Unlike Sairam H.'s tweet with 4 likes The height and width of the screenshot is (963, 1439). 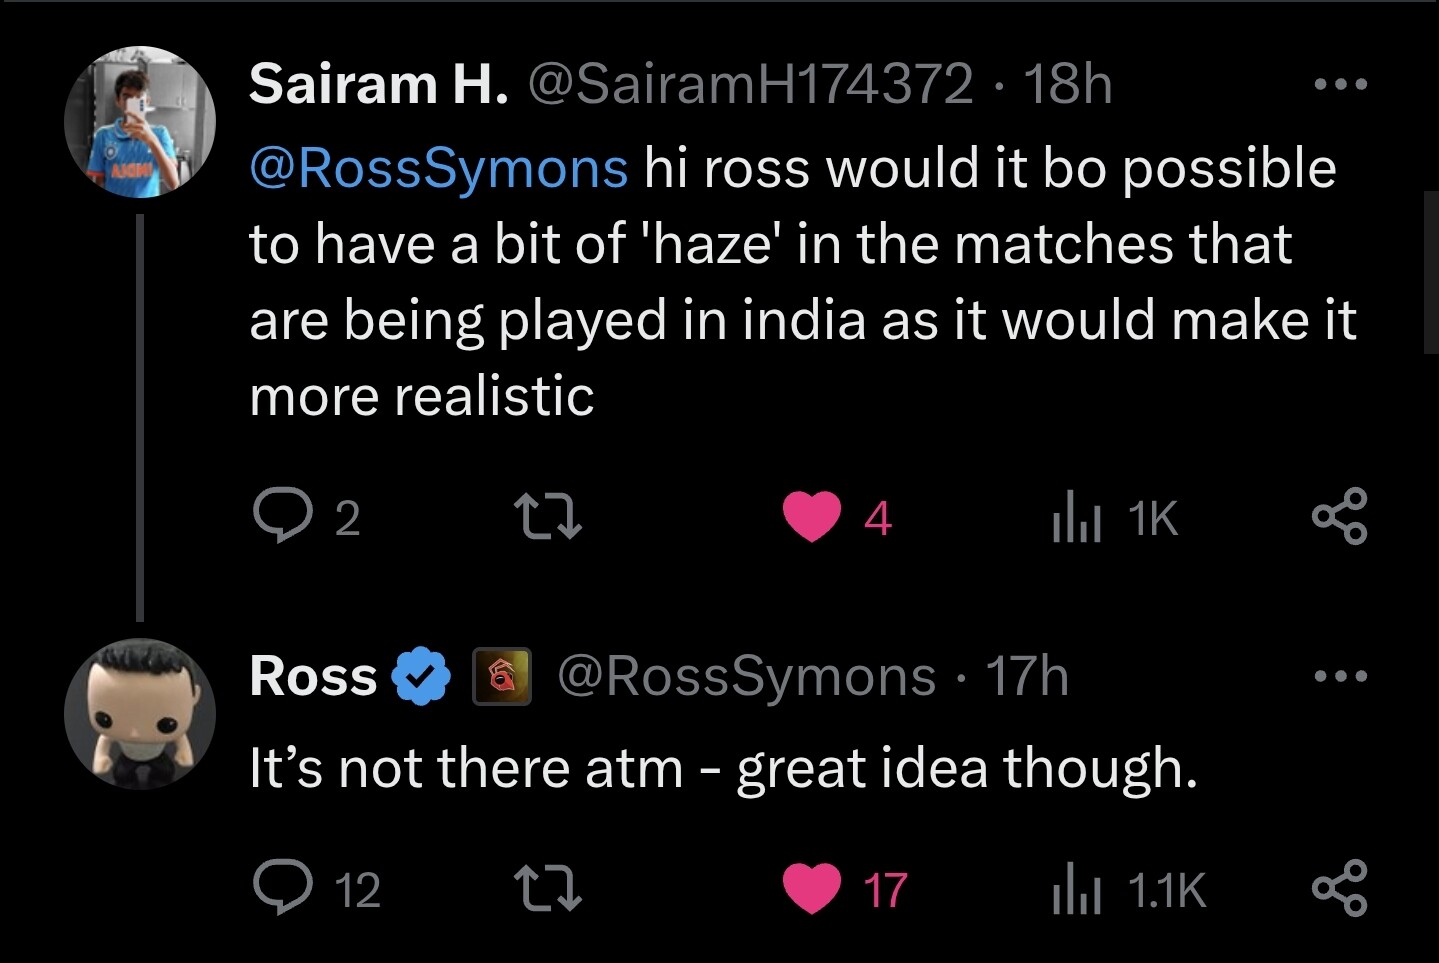point(811,518)
